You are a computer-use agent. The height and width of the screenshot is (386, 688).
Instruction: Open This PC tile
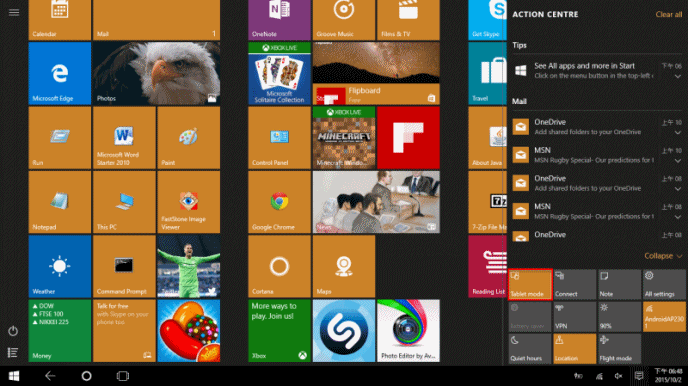[124, 202]
